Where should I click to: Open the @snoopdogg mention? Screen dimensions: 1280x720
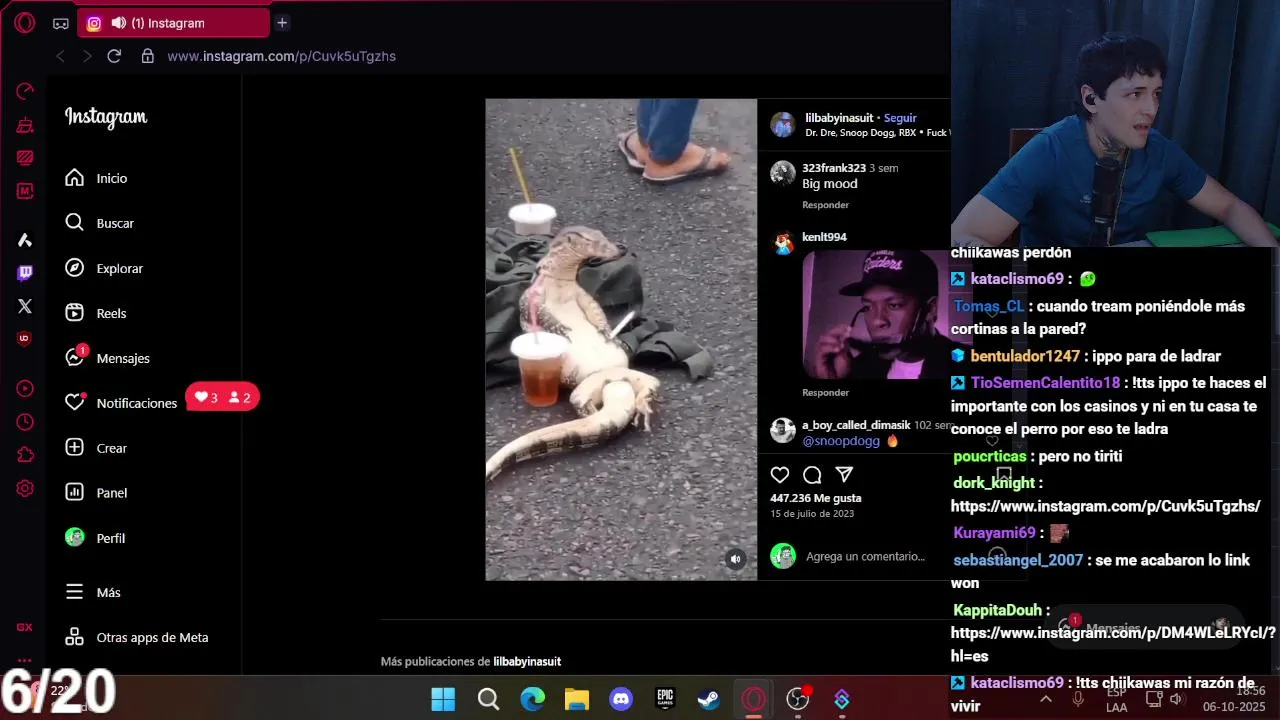tap(841, 441)
